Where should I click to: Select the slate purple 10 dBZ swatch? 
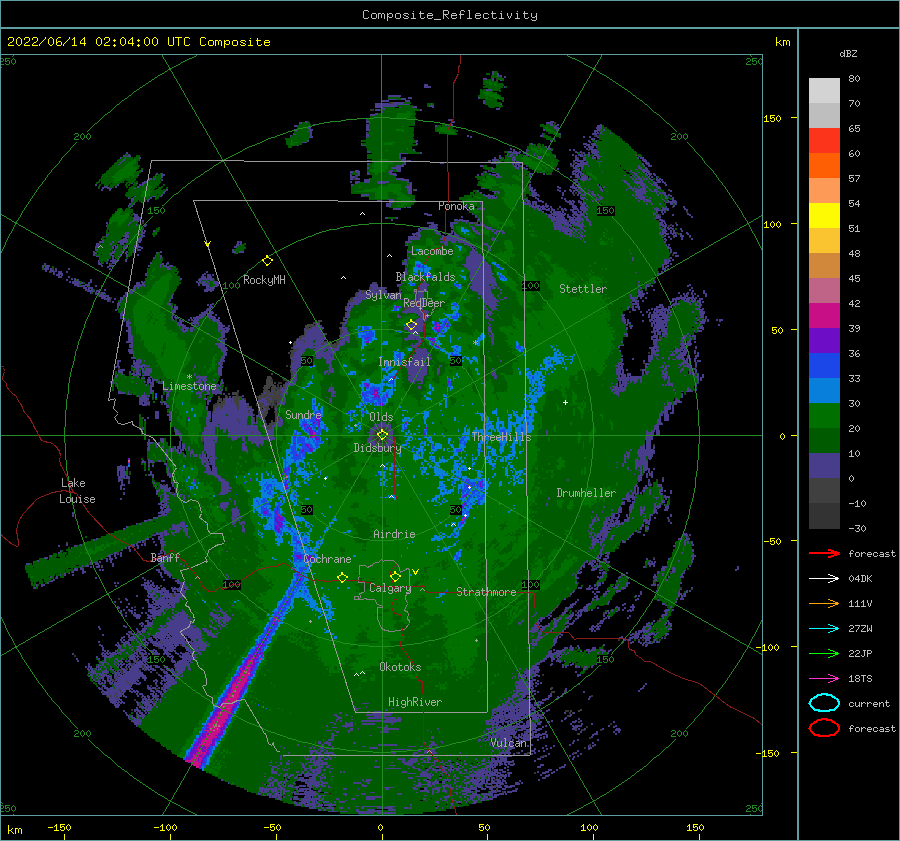click(824, 466)
